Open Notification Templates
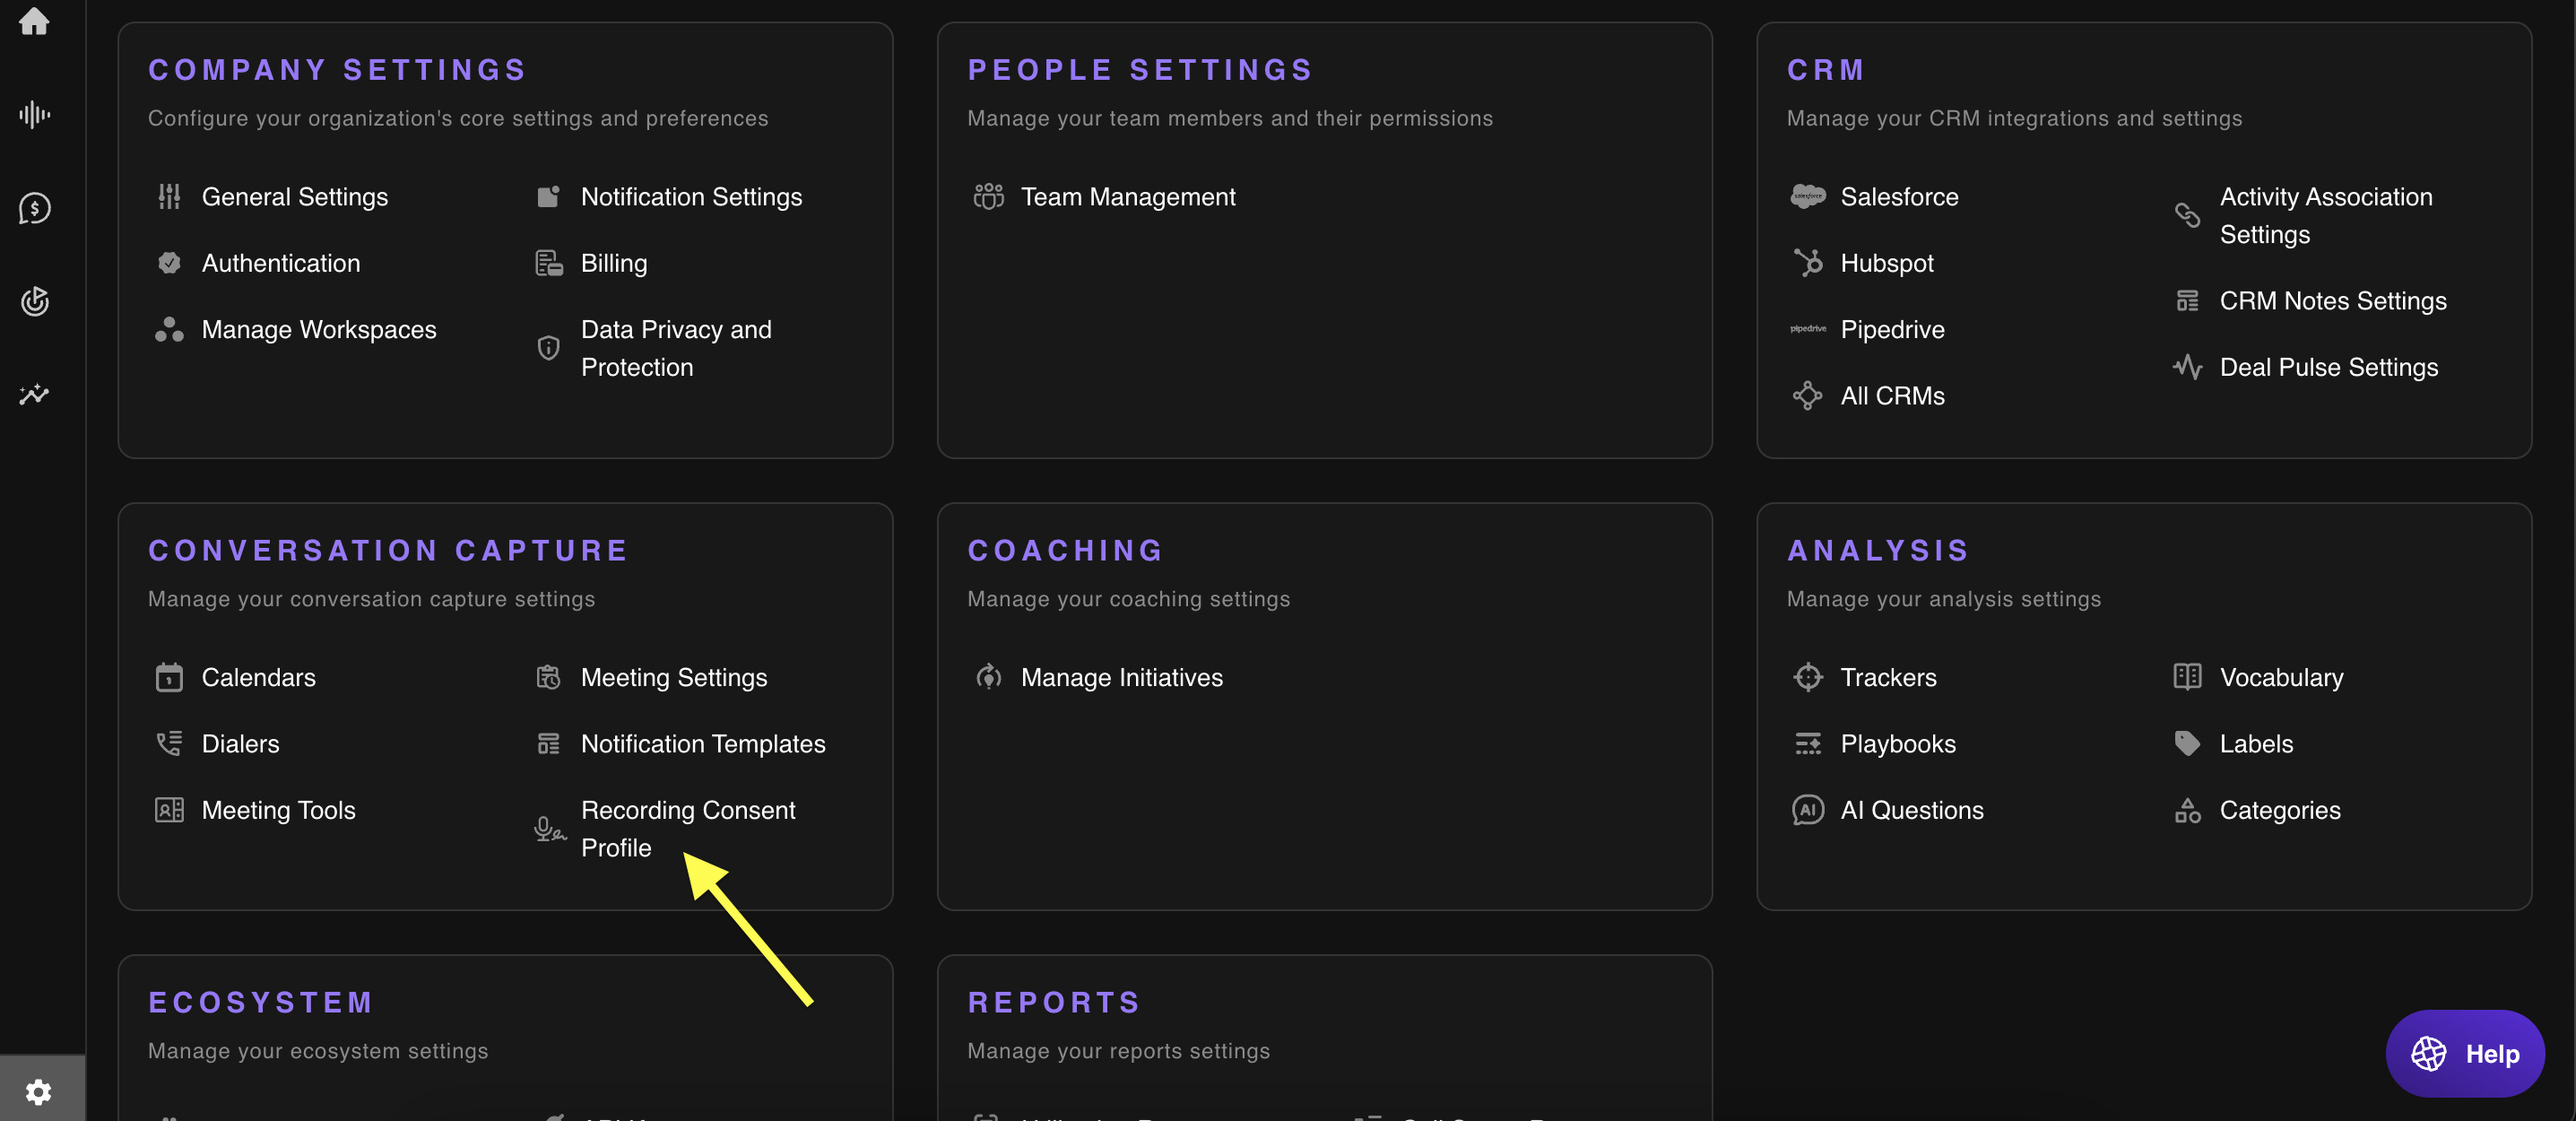Screen dimensions: 2576x1121 (x=702, y=744)
